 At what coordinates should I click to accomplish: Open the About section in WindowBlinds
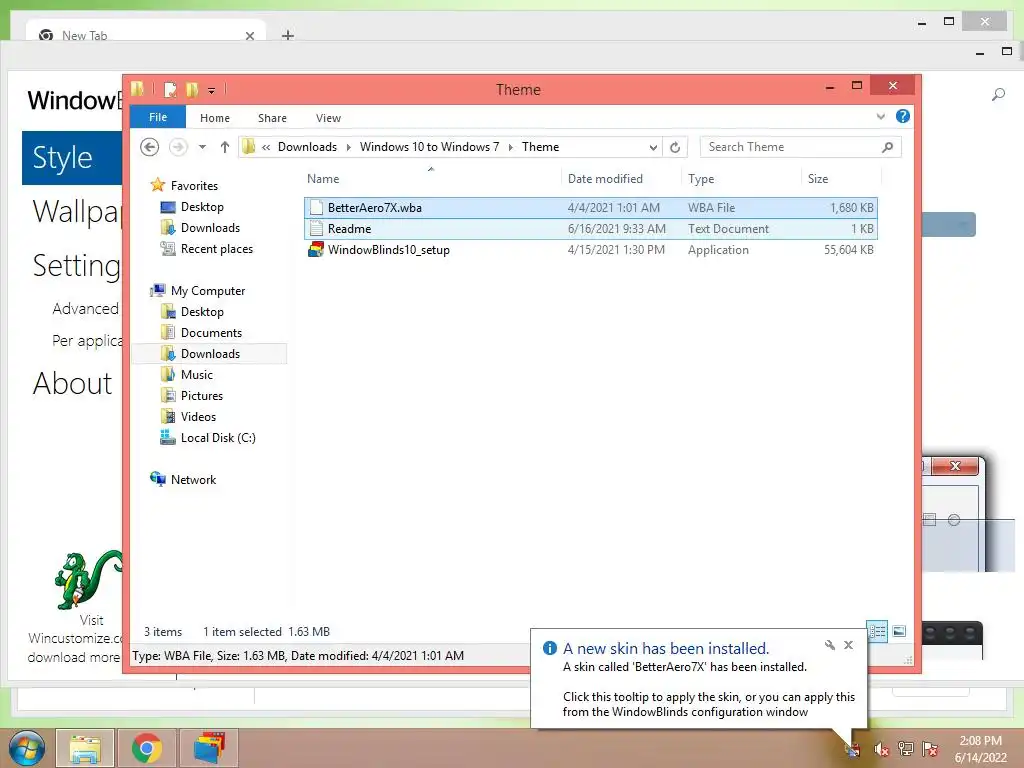72,383
